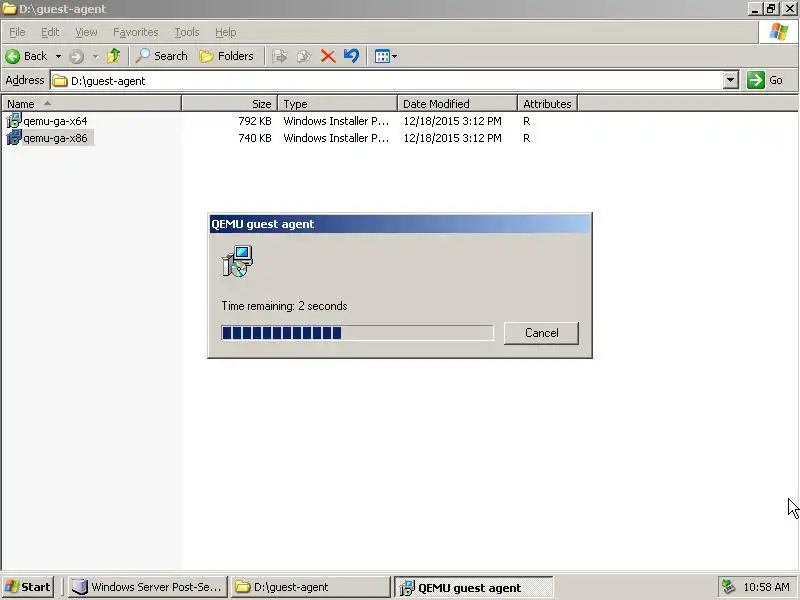Click the green Go button
Viewport: 800px width, 600px height.
point(765,80)
